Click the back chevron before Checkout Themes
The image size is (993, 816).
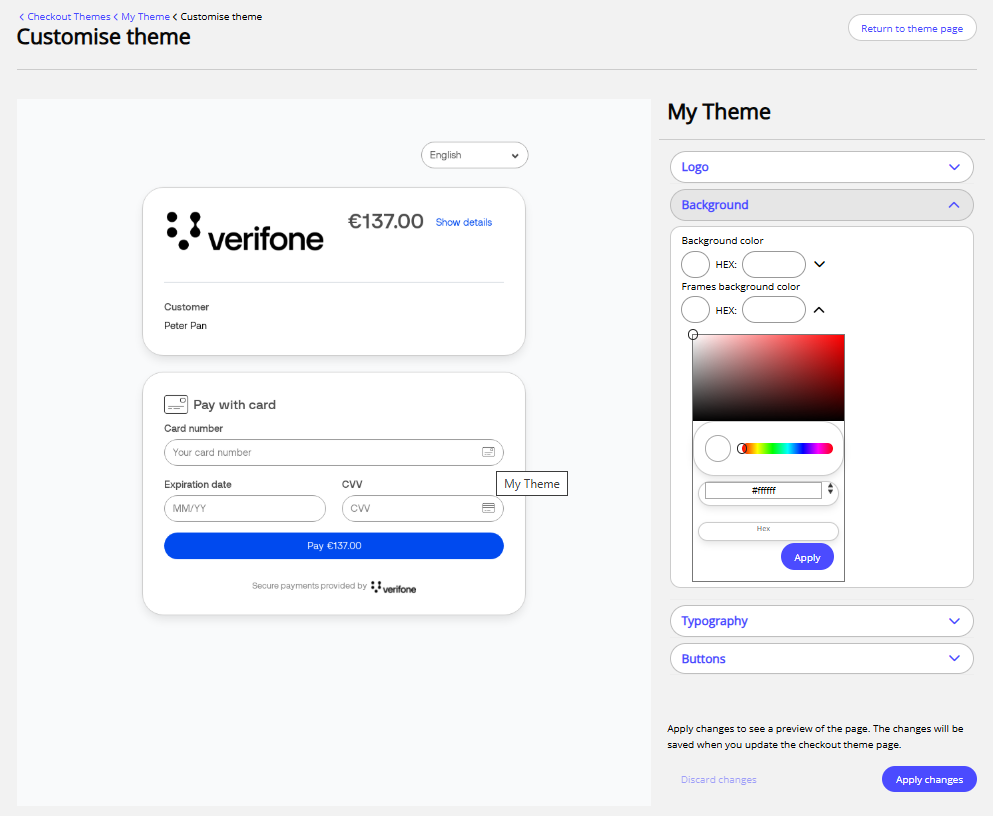[22, 17]
